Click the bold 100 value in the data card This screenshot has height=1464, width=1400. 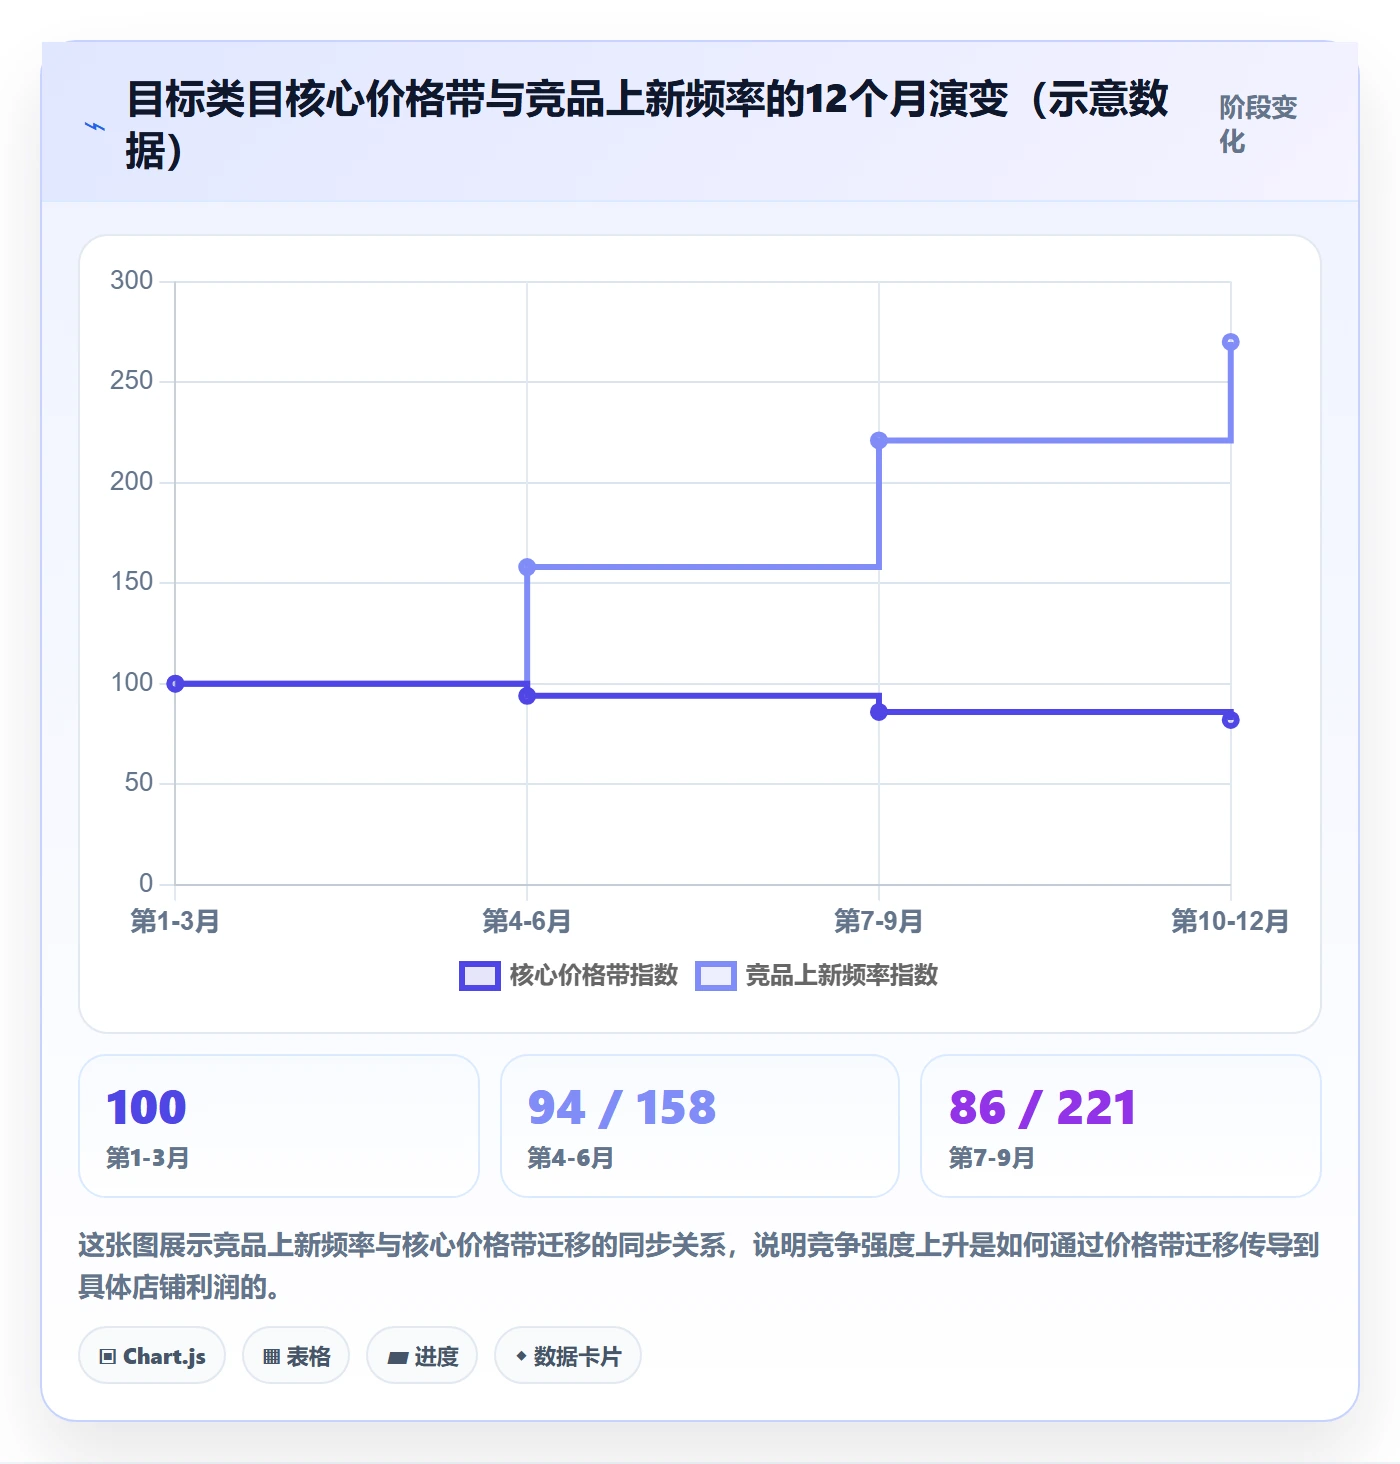[x=146, y=1108]
